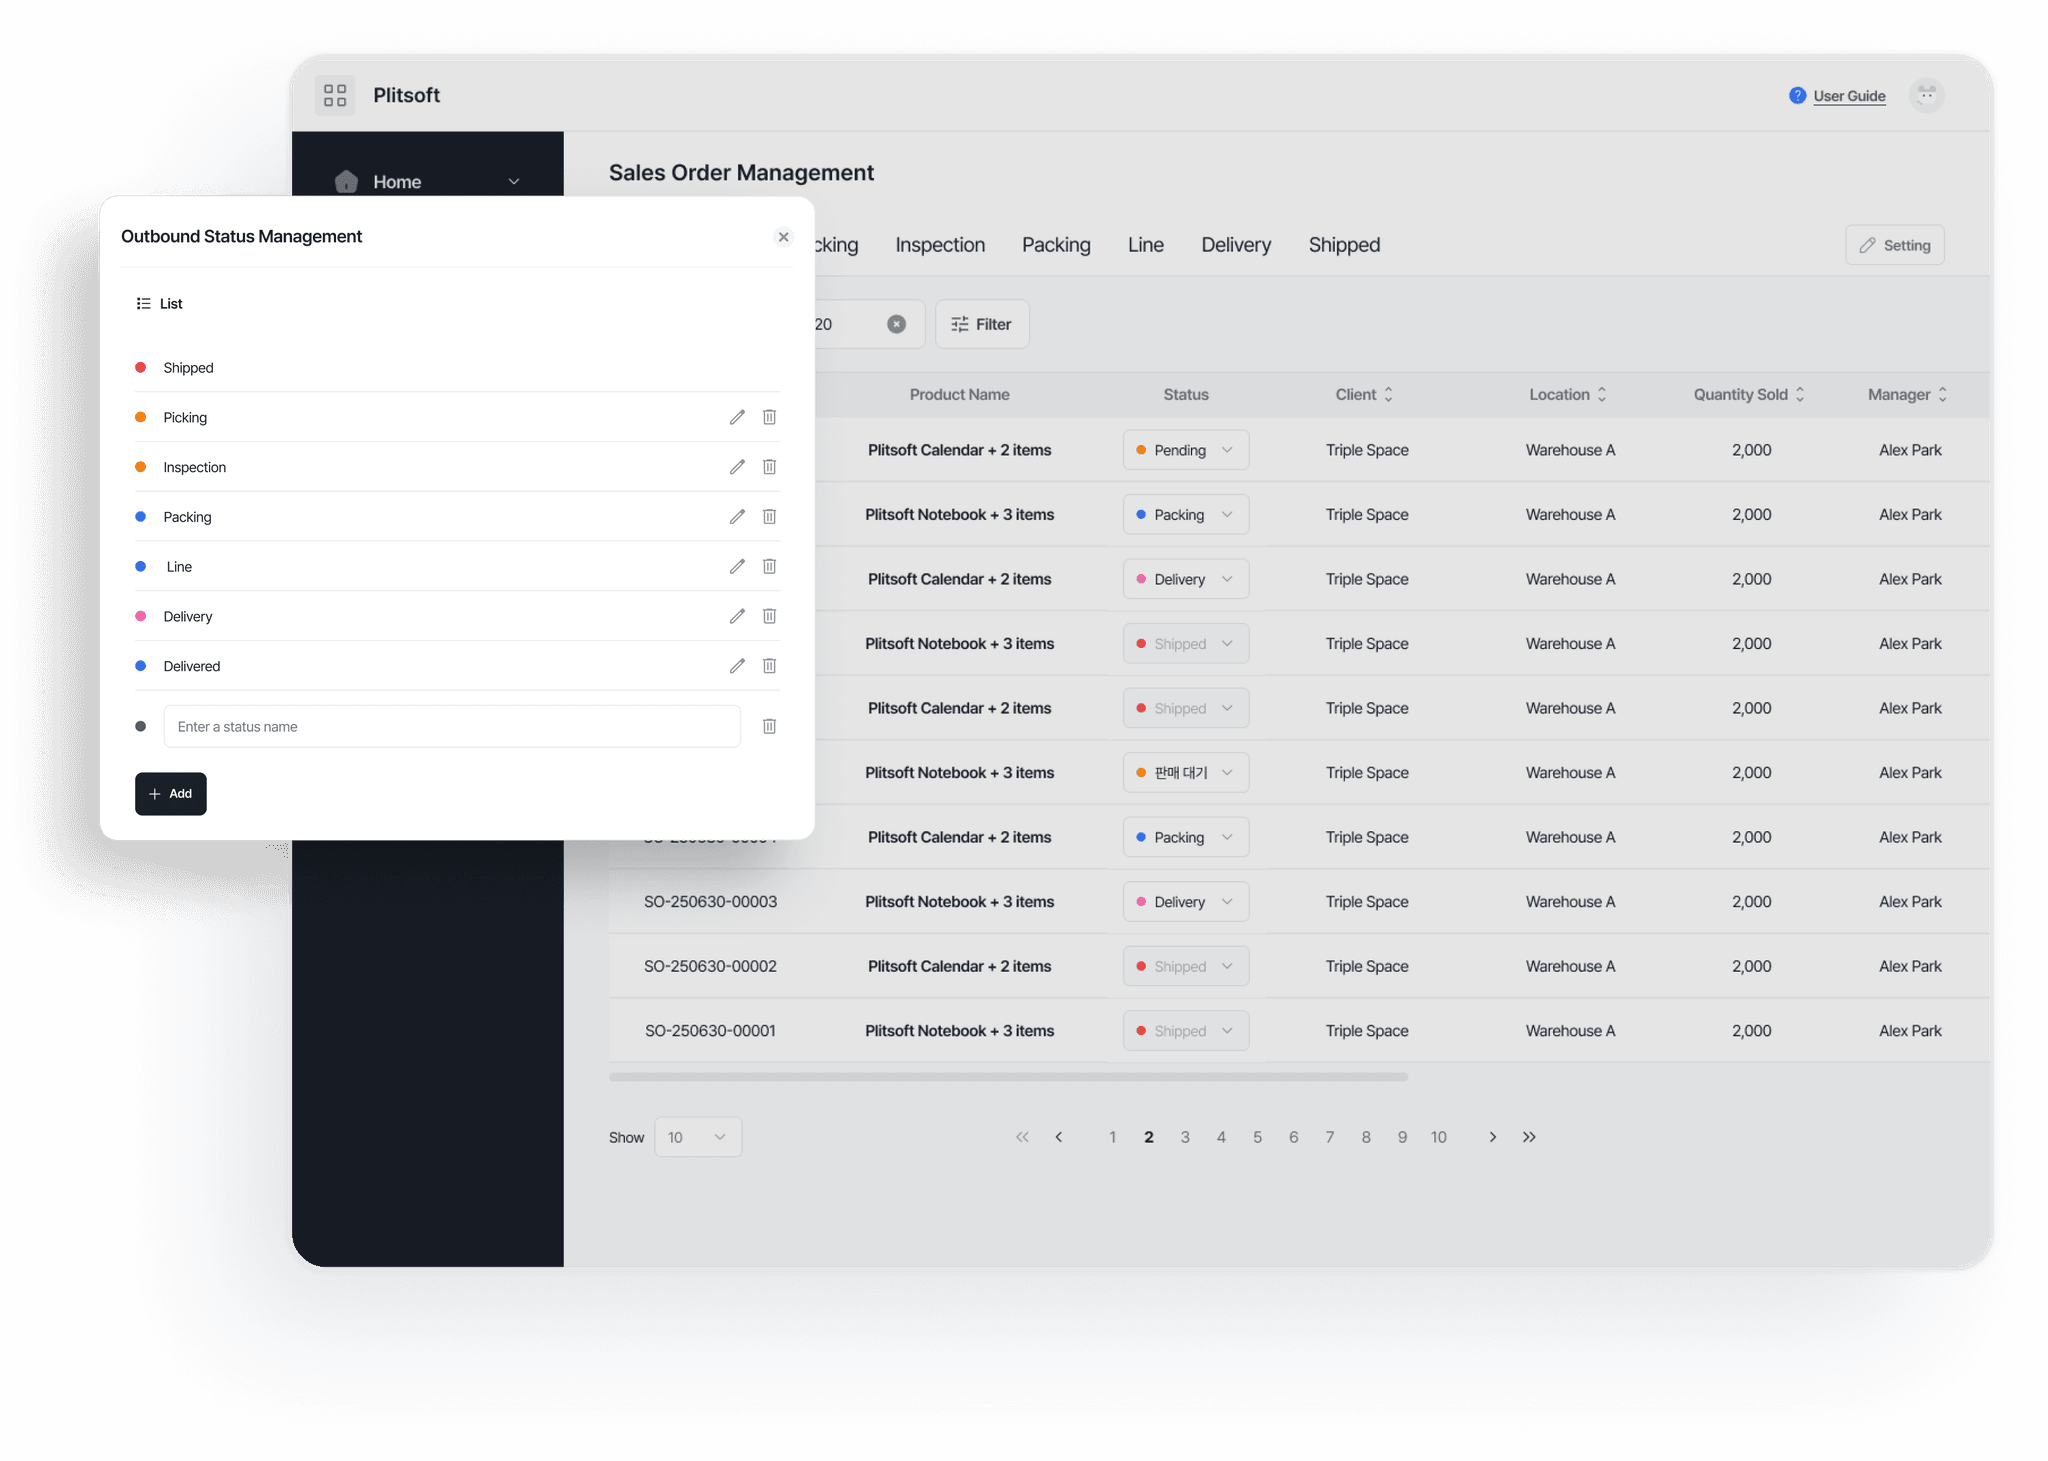Screen dimensions: 2048x1461
Task: Click the user avatar icon
Action: pyautogui.click(x=1926, y=96)
